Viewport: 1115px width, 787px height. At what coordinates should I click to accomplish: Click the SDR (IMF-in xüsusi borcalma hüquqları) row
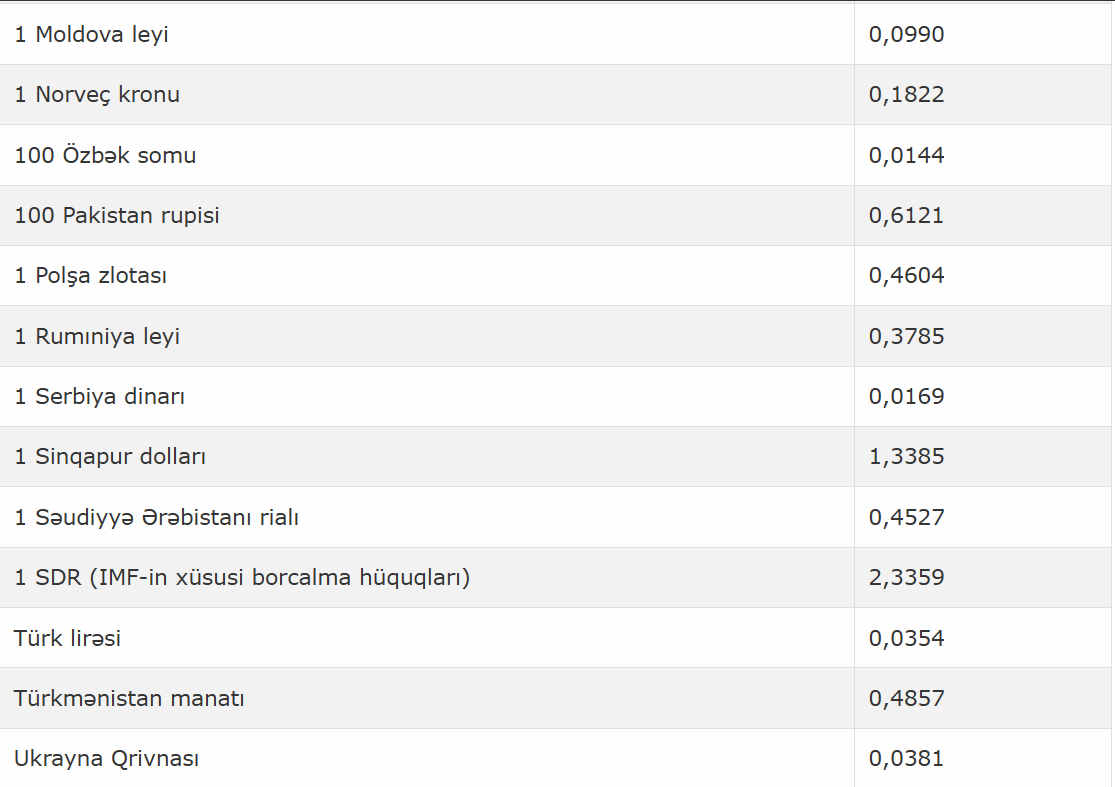point(555,577)
